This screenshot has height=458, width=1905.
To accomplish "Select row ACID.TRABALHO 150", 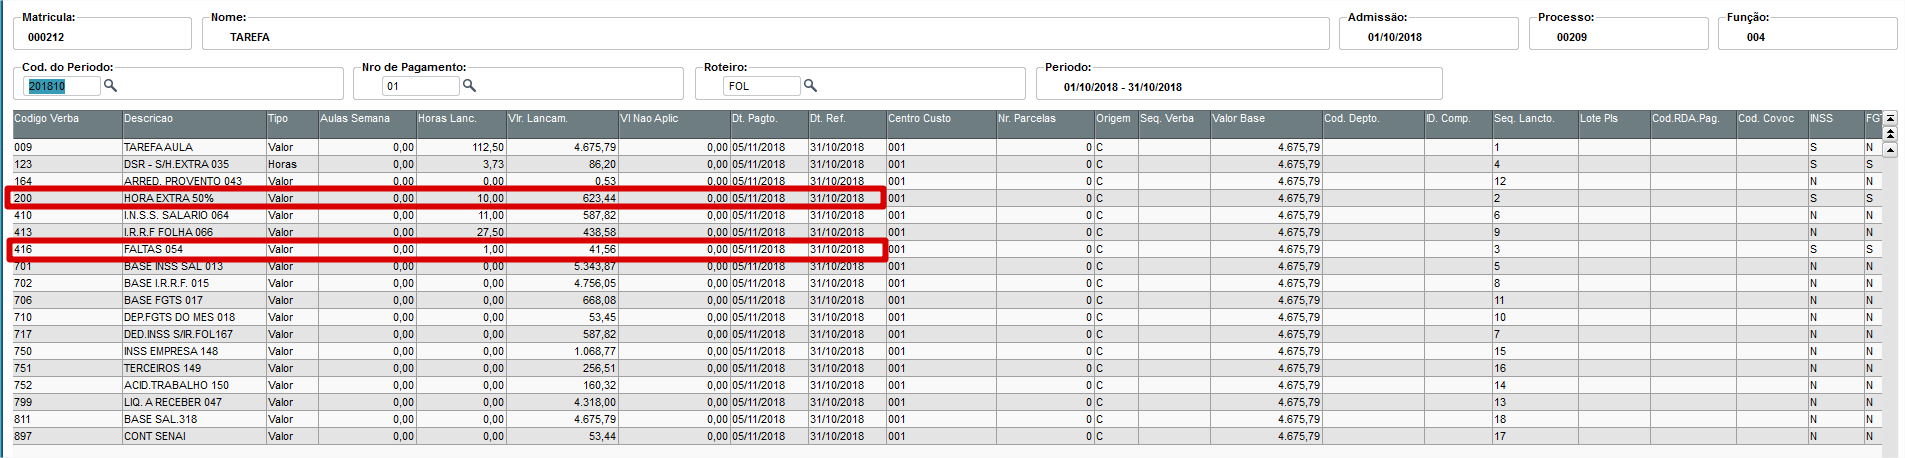I will coord(947,385).
